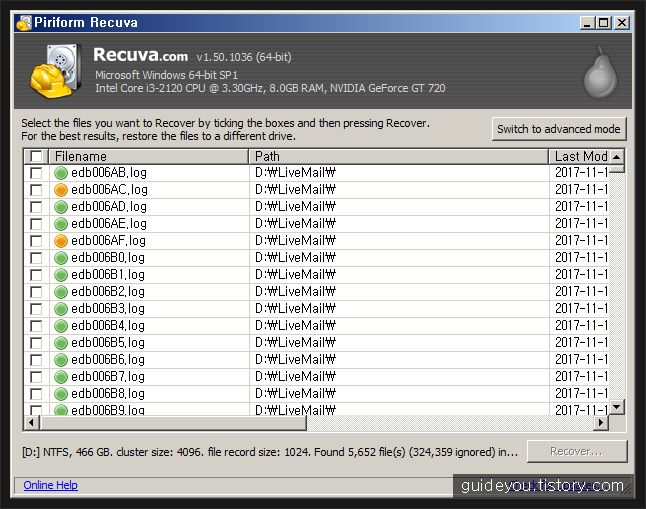
Task: Click the orange status icon for edb006AF.log
Action: [61, 241]
